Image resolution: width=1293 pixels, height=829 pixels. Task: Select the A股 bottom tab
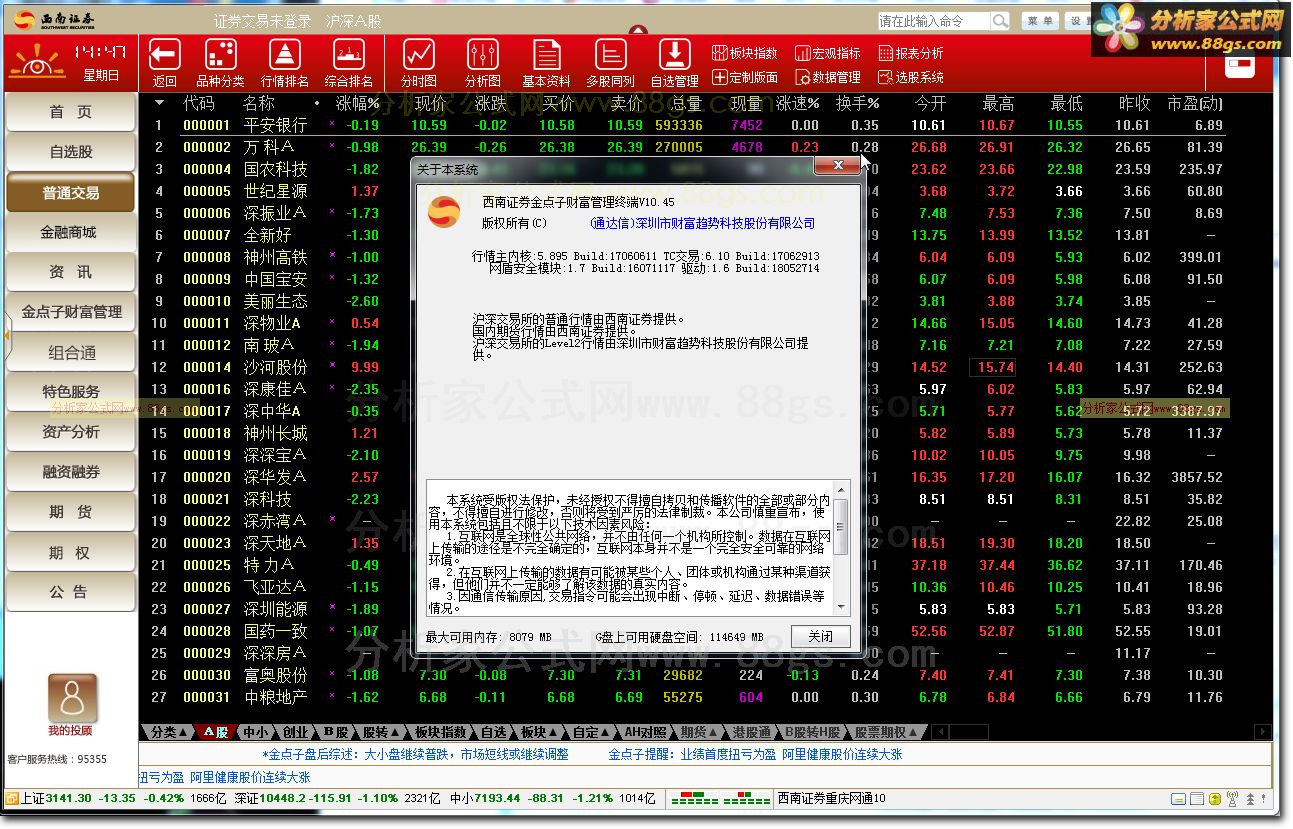tap(217, 732)
